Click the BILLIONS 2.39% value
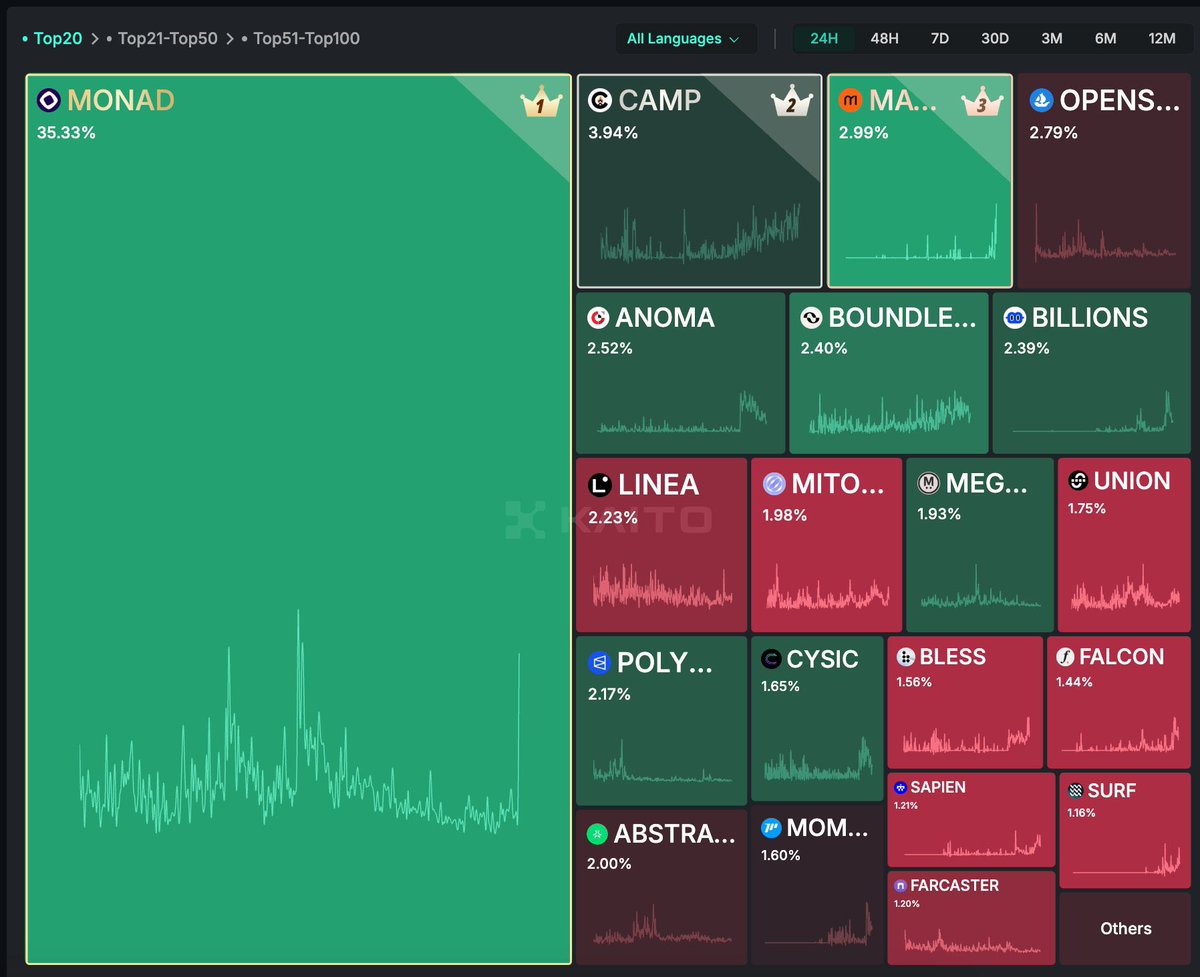 coord(1027,348)
